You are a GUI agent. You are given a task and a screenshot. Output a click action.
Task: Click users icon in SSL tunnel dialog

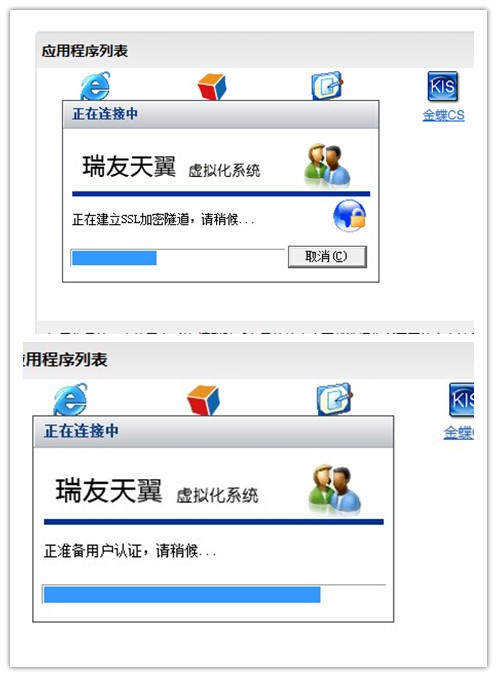tap(327, 165)
